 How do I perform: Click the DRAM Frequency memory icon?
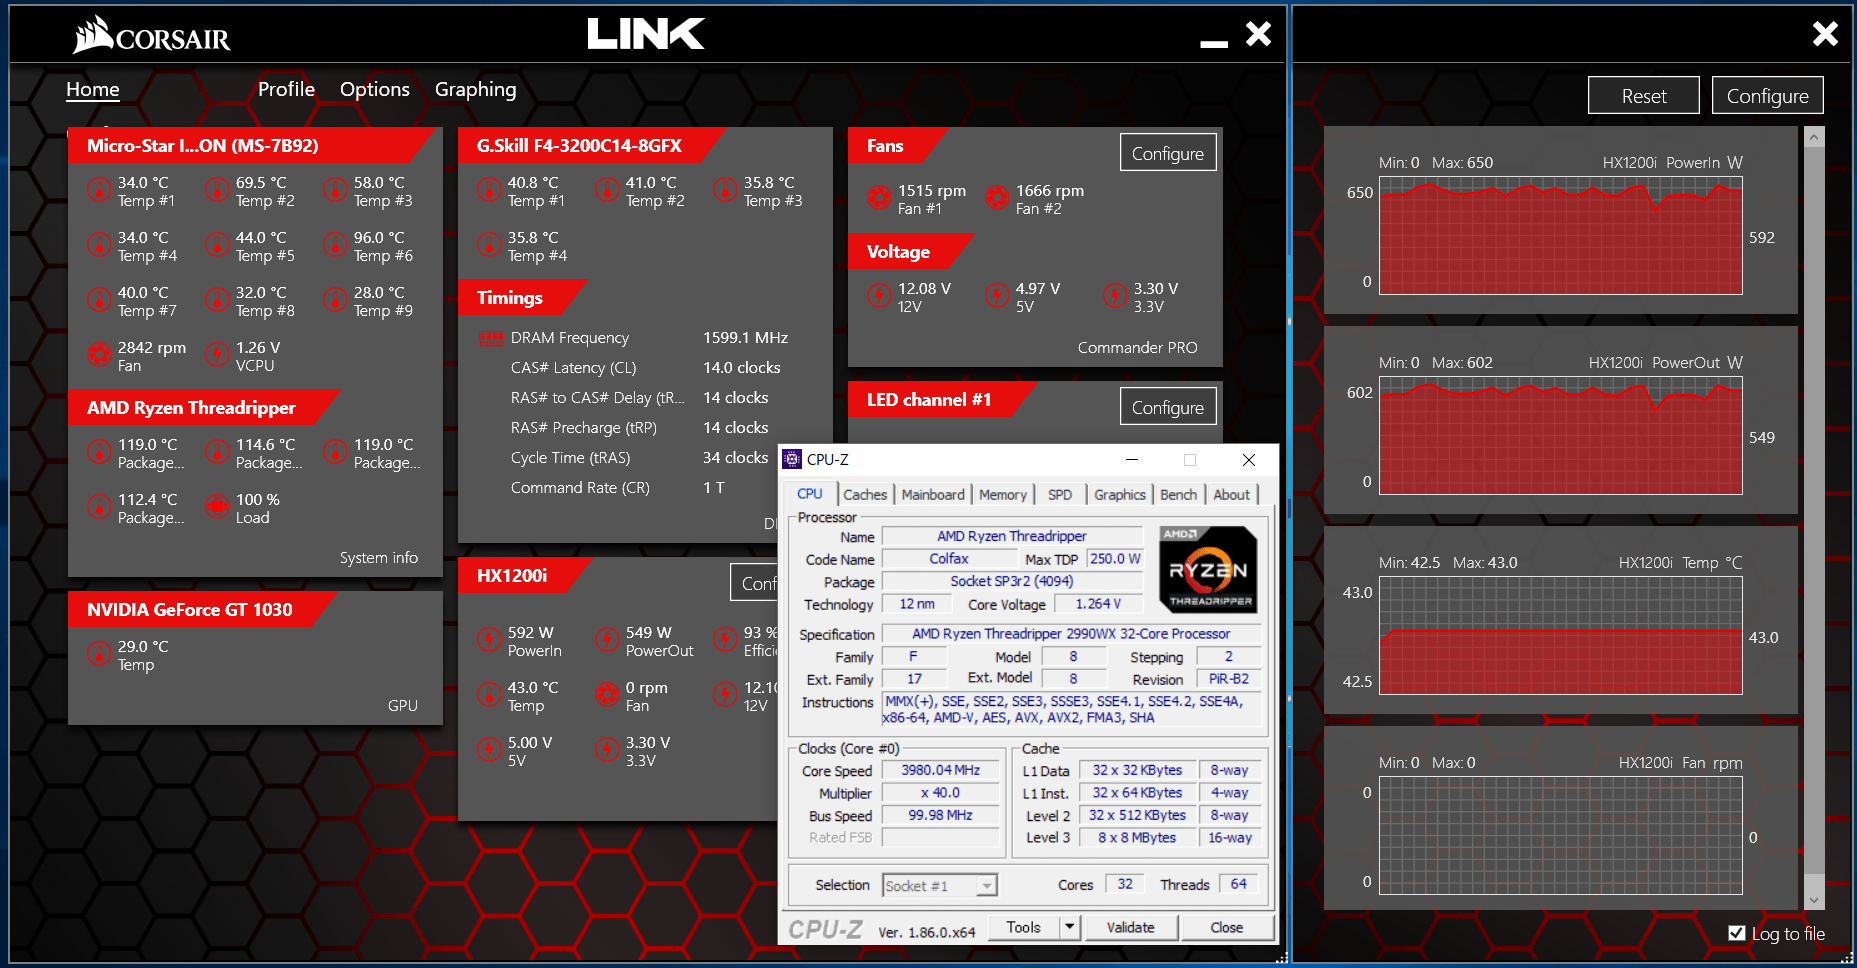(491, 339)
